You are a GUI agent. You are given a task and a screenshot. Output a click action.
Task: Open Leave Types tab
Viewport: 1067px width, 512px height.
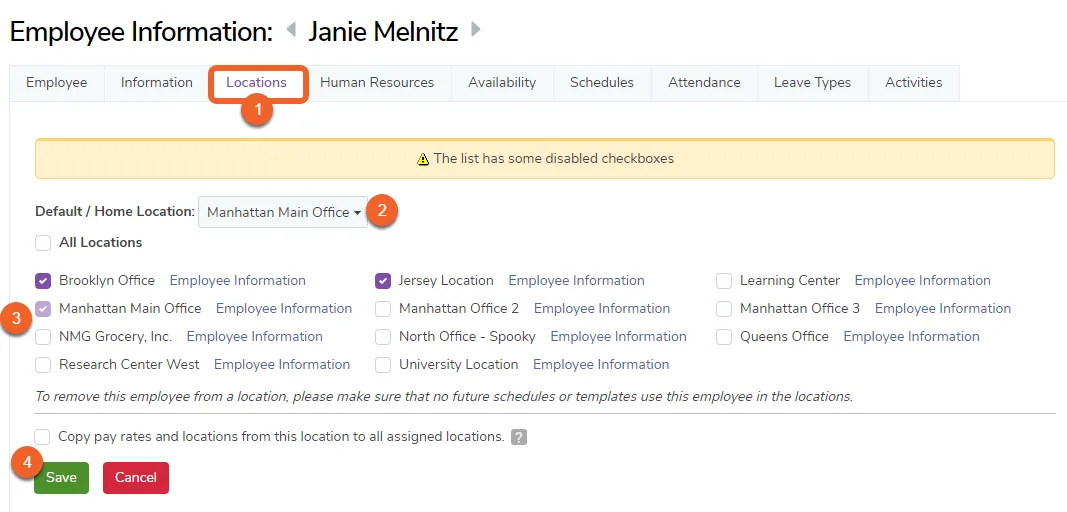coord(812,82)
